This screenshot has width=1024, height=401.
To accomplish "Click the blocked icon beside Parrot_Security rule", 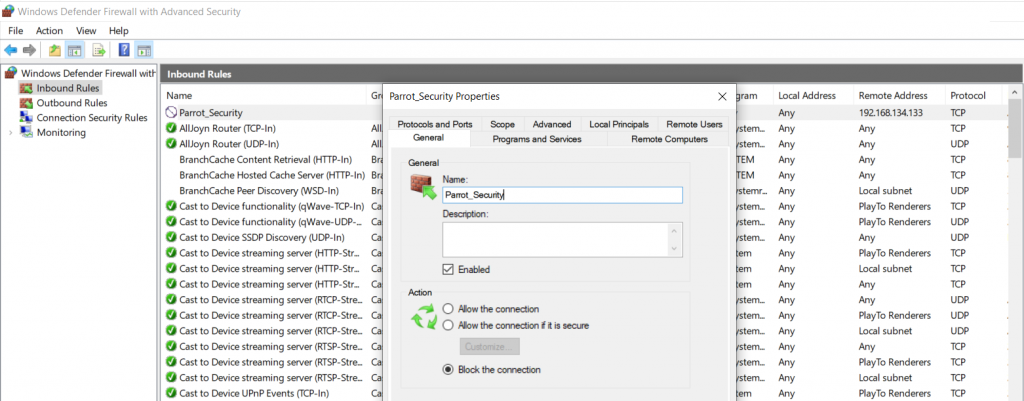I will (172, 112).
